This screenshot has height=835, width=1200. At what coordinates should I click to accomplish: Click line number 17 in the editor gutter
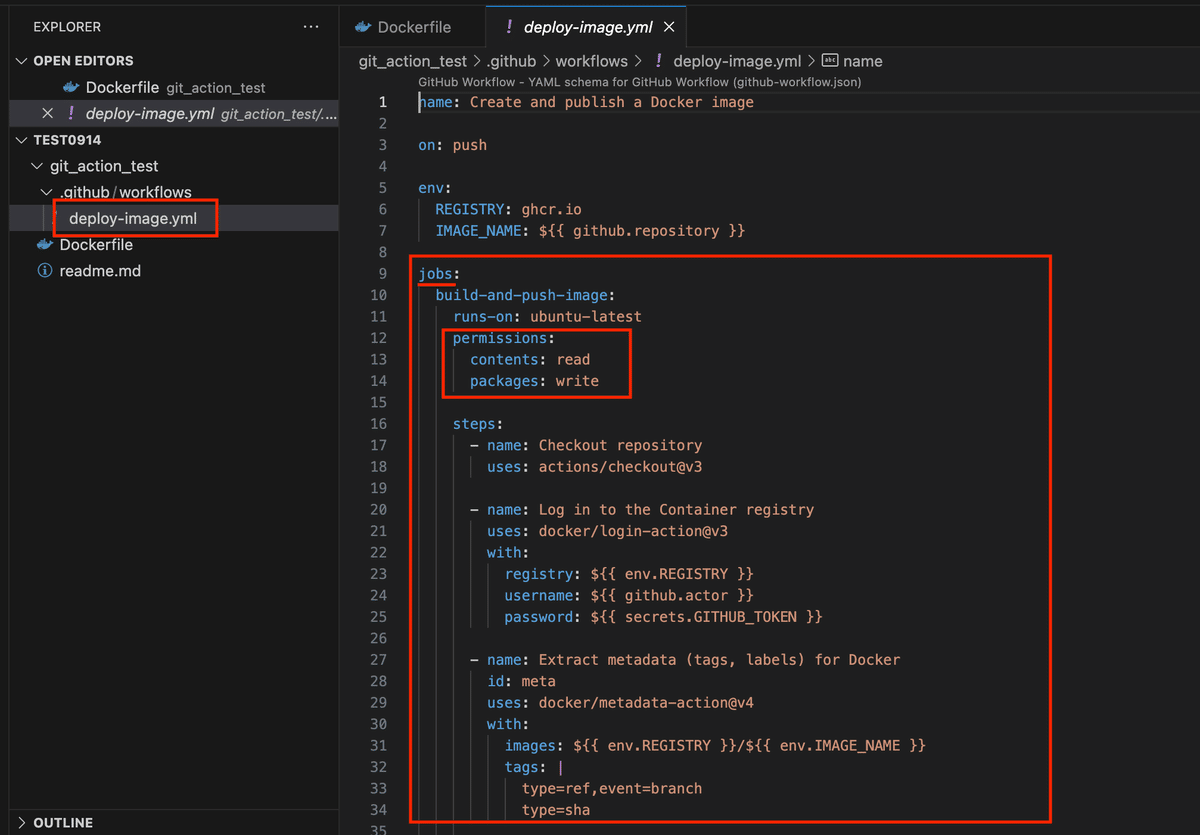tap(378, 445)
